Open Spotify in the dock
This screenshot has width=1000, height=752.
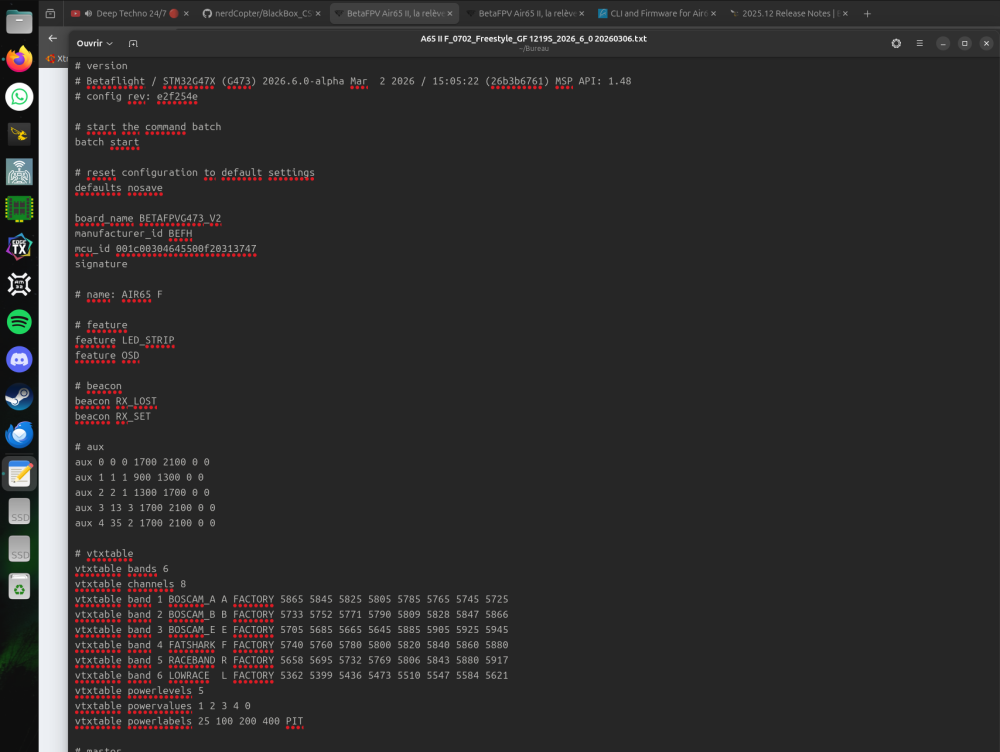(19, 322)
